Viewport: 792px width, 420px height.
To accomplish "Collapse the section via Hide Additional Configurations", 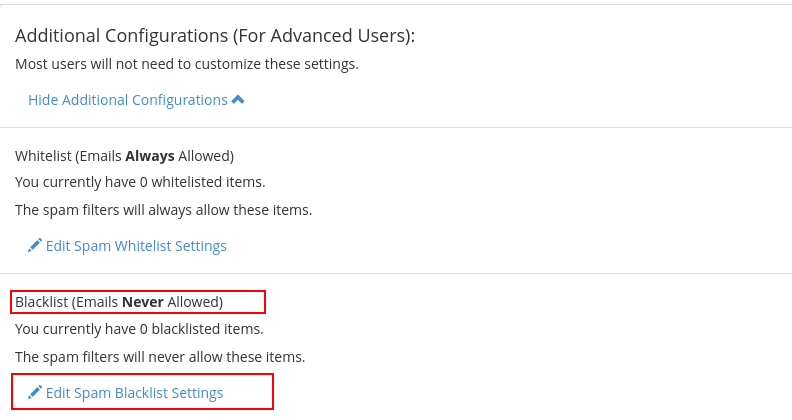I will pos(136,100).
